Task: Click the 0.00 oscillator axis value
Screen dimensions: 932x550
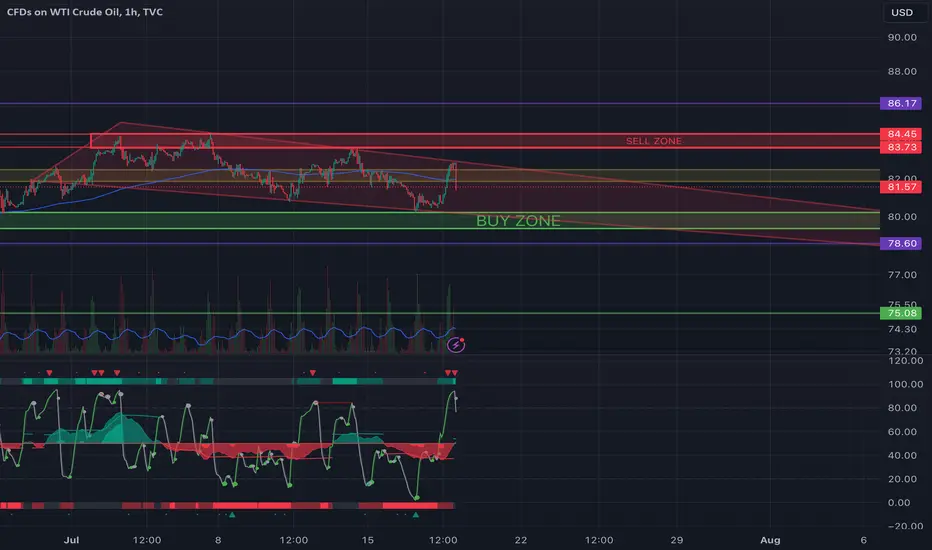Action: pos(898,502)
